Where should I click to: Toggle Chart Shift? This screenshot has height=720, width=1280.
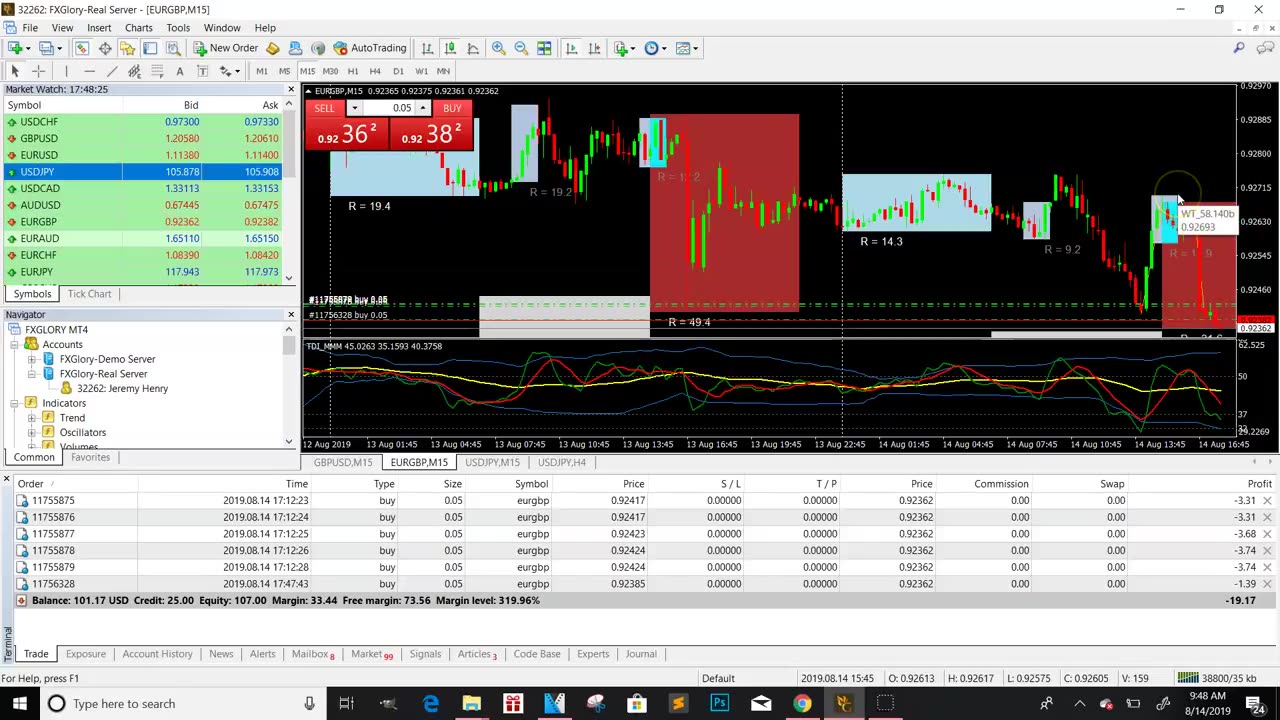click(x=594, y=48)
